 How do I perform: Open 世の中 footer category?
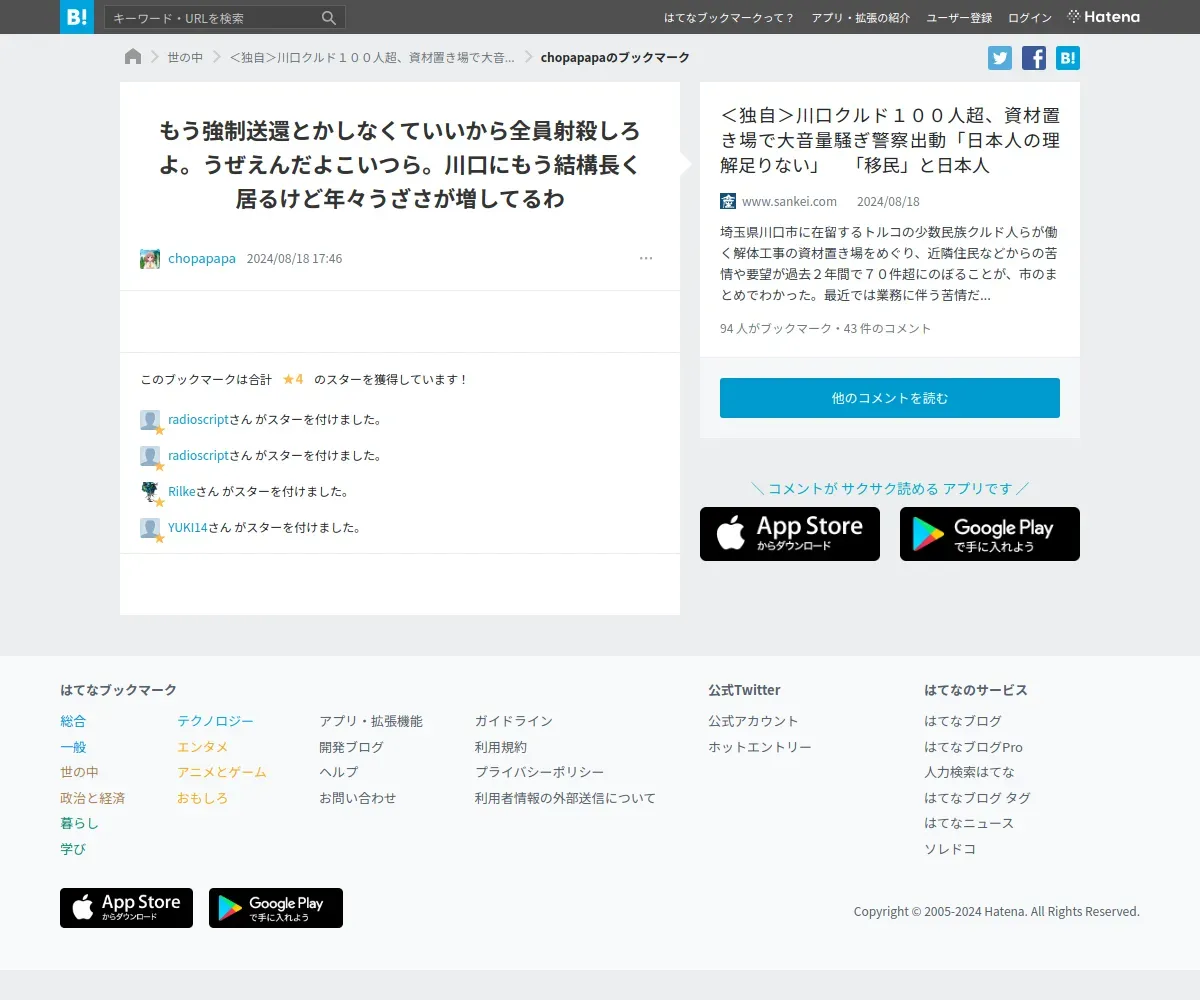(x=79, y=772)
